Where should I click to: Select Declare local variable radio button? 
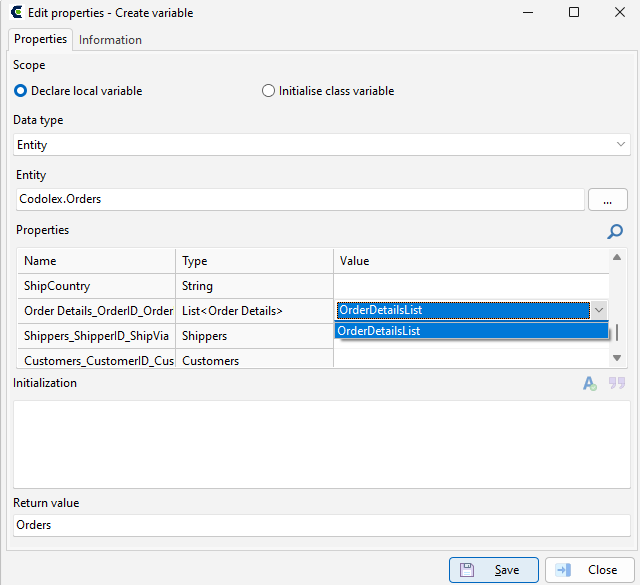20,91
